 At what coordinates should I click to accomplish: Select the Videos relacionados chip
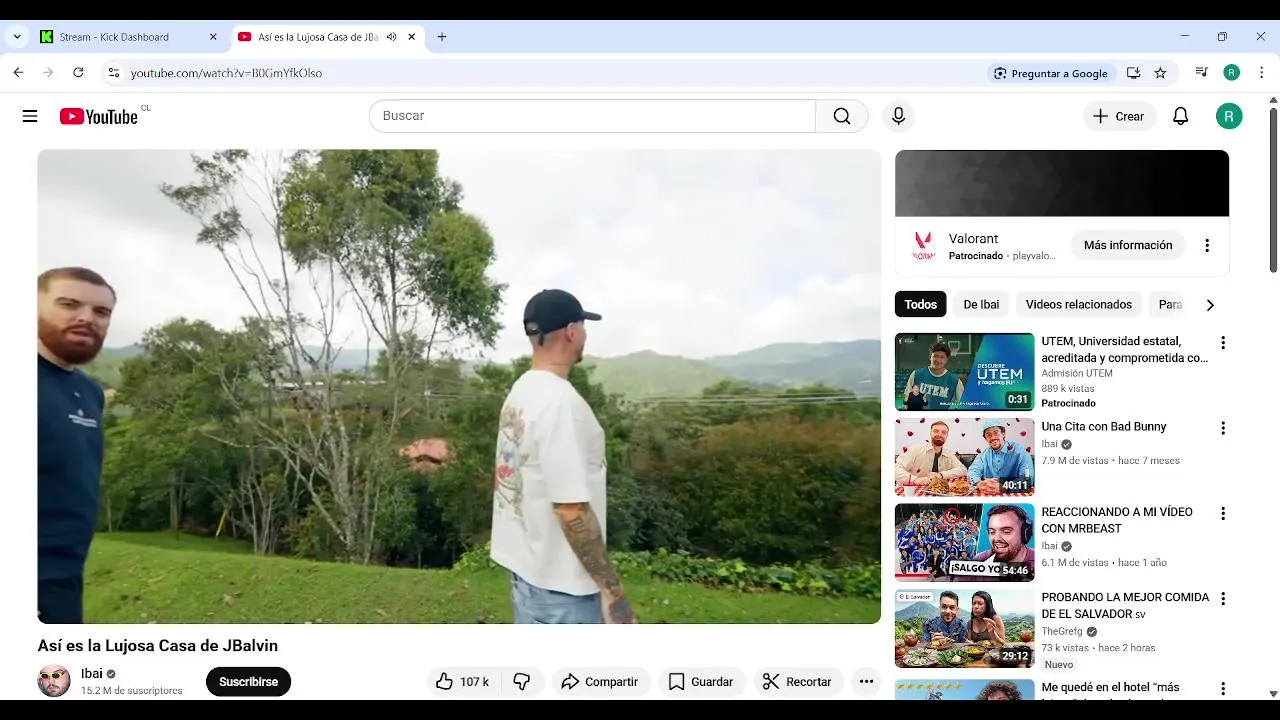[x=1079, y=304]
